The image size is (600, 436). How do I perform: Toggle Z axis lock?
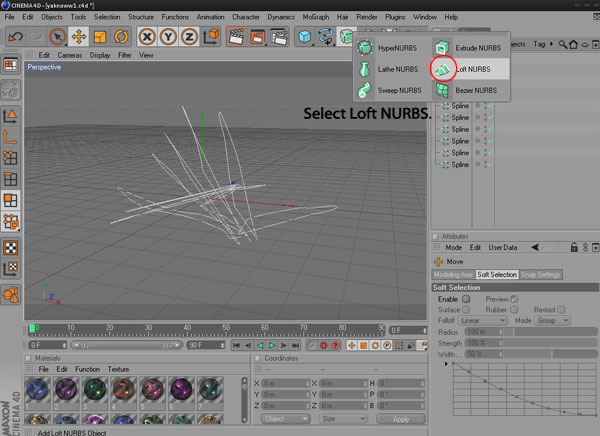pos(189,37)
